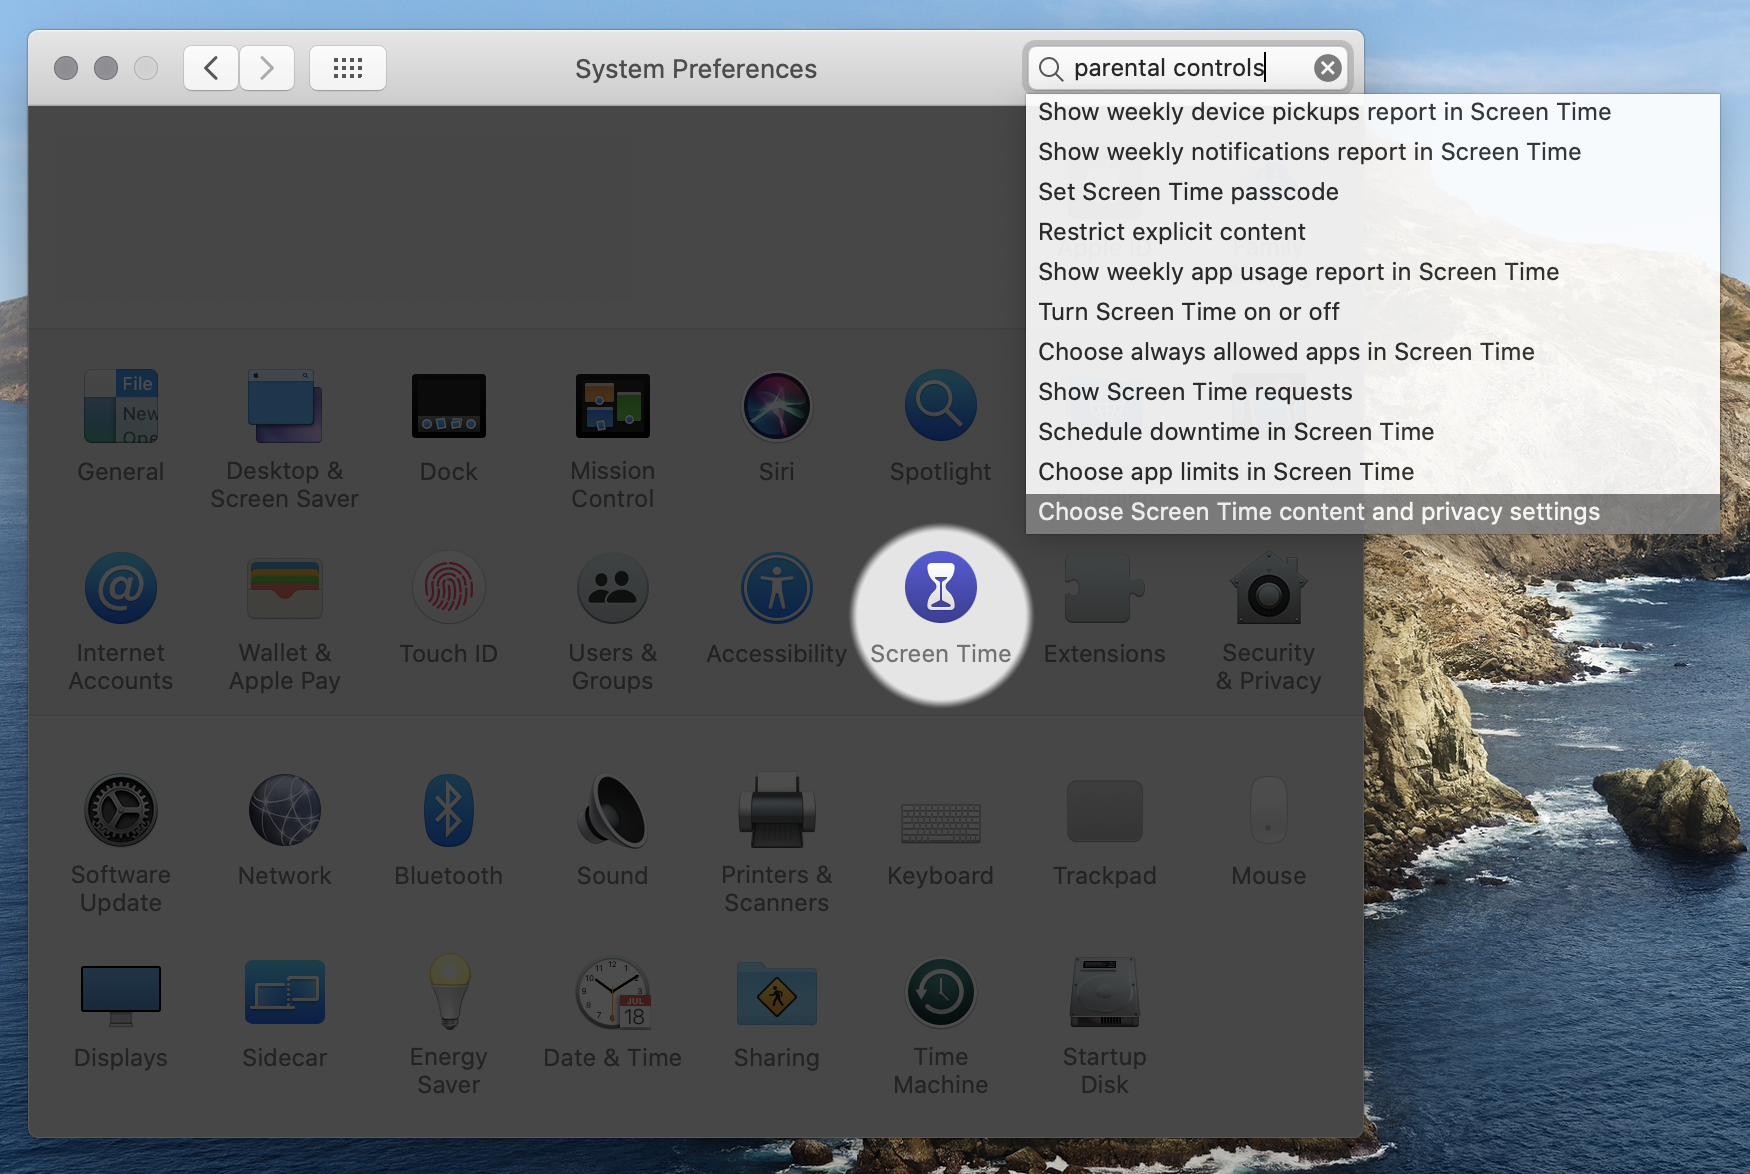
Task: Open the Dock preferences icon
Action: point(449,406)
